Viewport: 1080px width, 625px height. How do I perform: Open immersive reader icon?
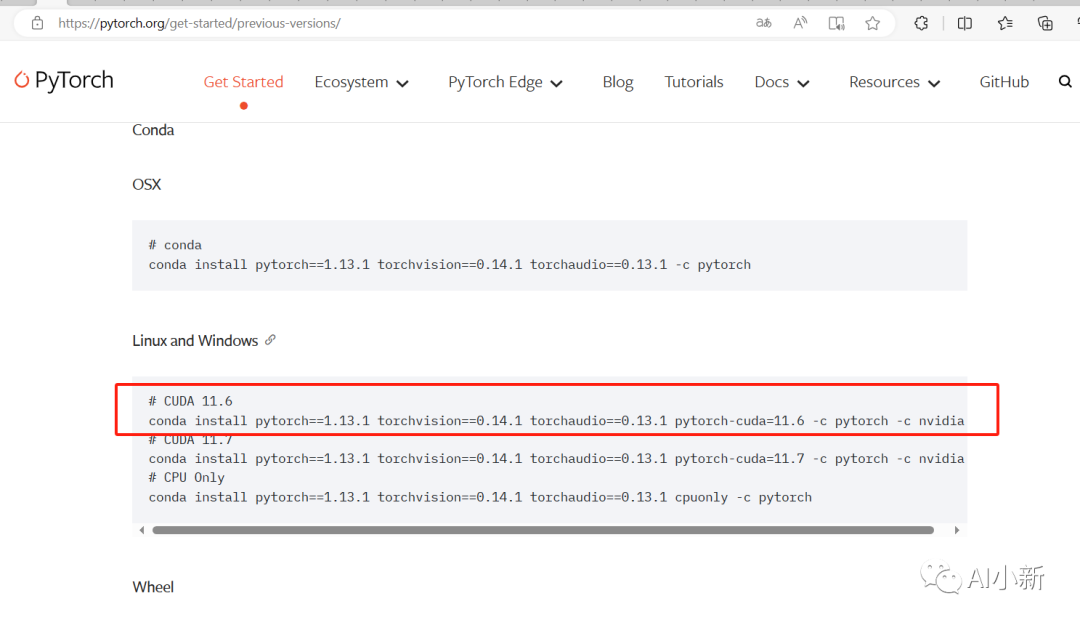(836, 23)
